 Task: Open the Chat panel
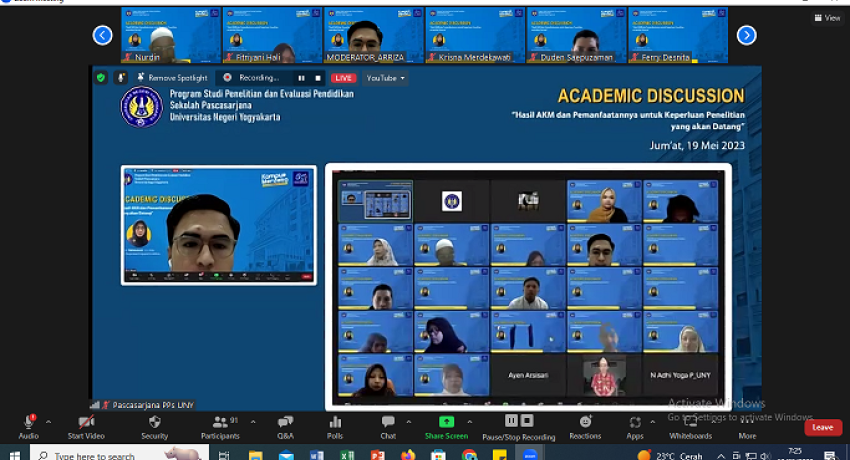click(388, 427)
